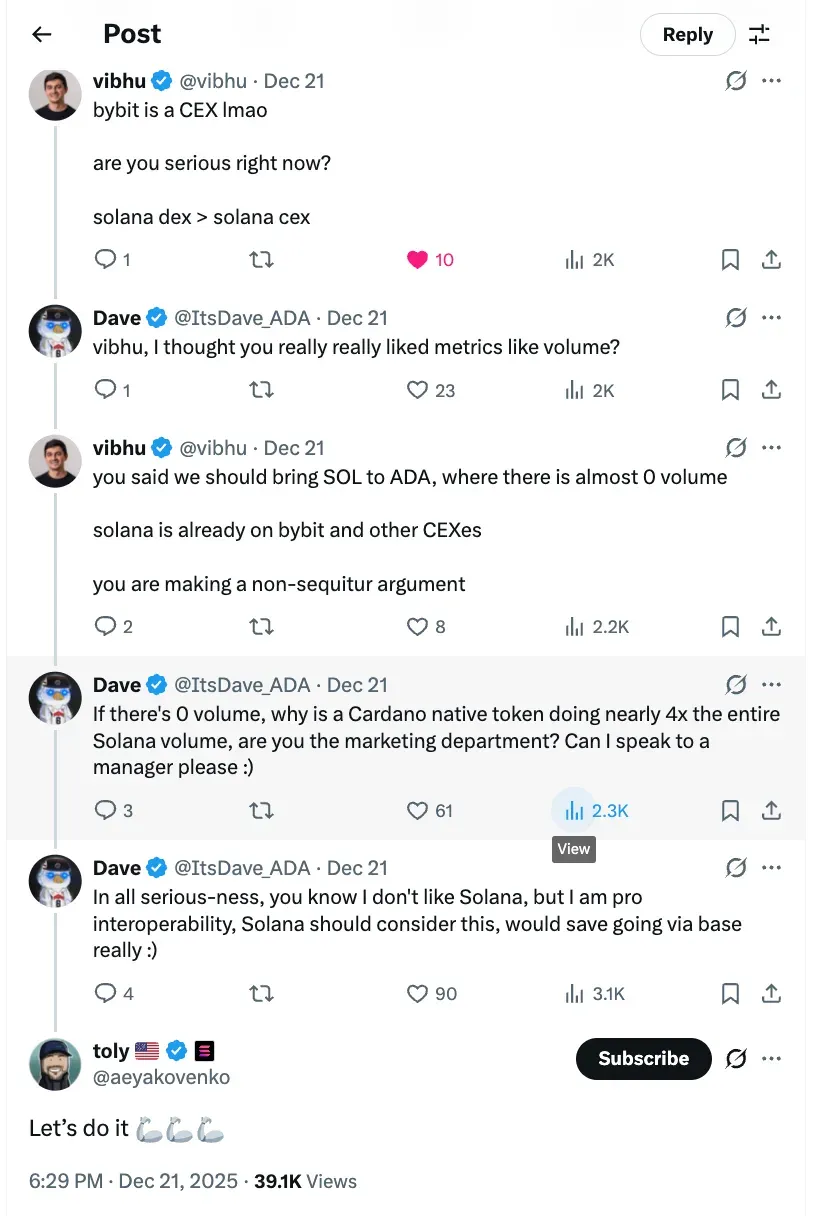Open the reply filter settings icon
814x1216 pixels.
coord(760,35)
